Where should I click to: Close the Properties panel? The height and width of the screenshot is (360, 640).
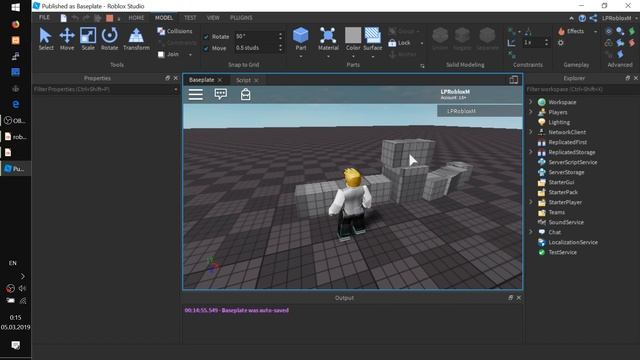click(176, 78)
